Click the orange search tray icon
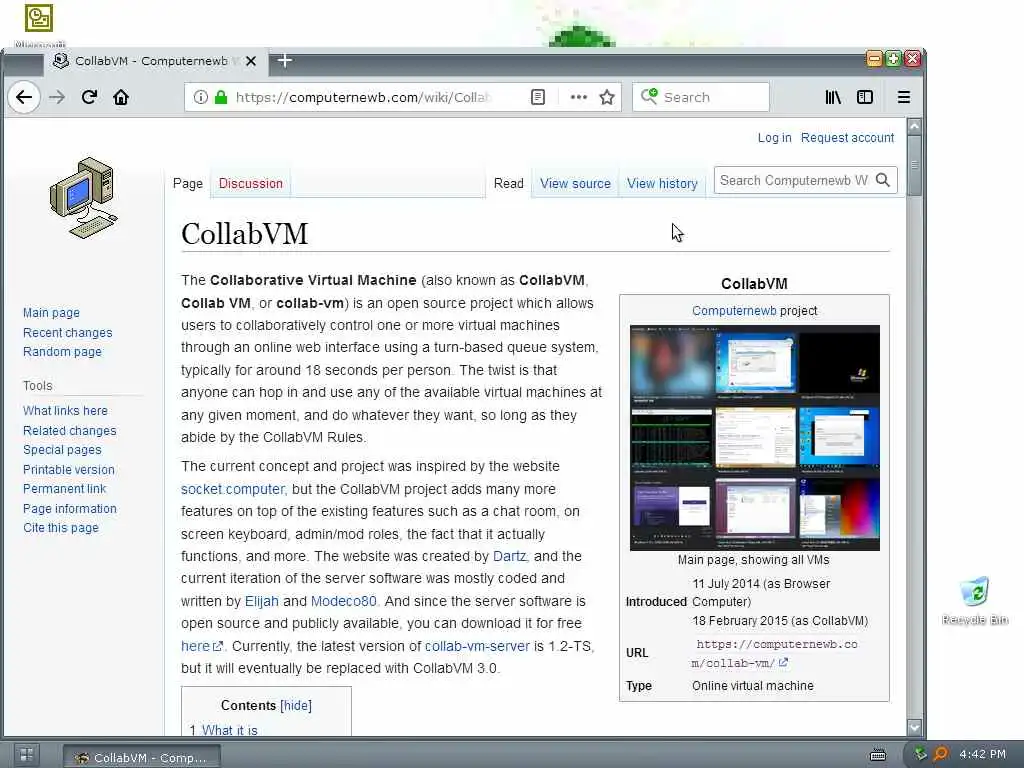 (940, 754)
